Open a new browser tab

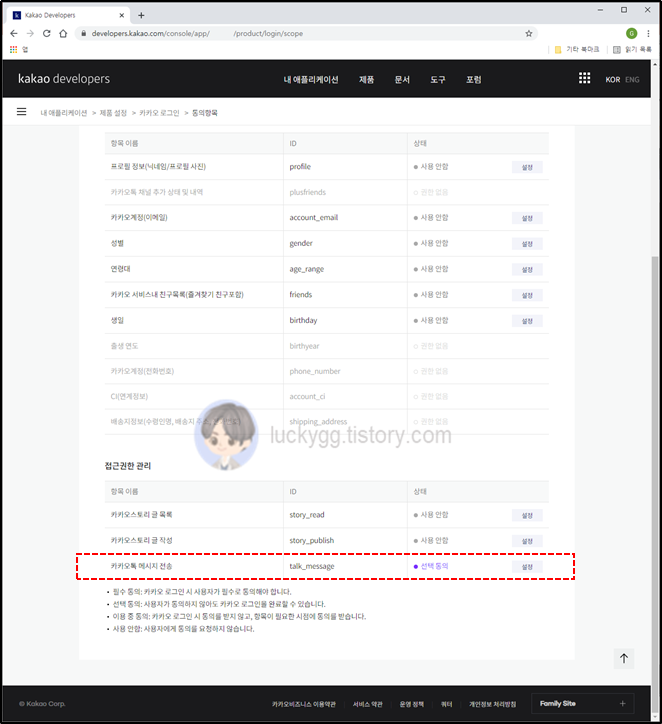[141, 15]
